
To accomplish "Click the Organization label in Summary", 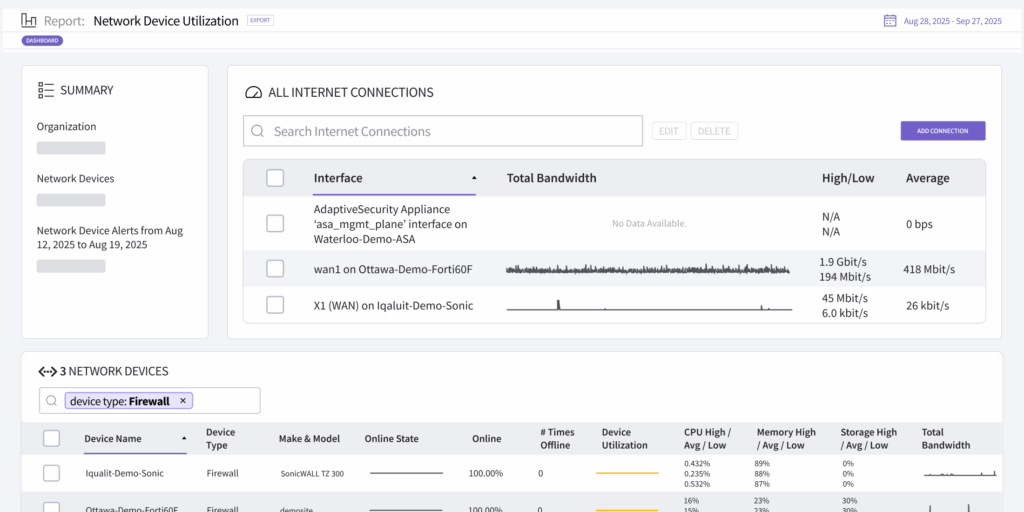I will pos(66,127).
